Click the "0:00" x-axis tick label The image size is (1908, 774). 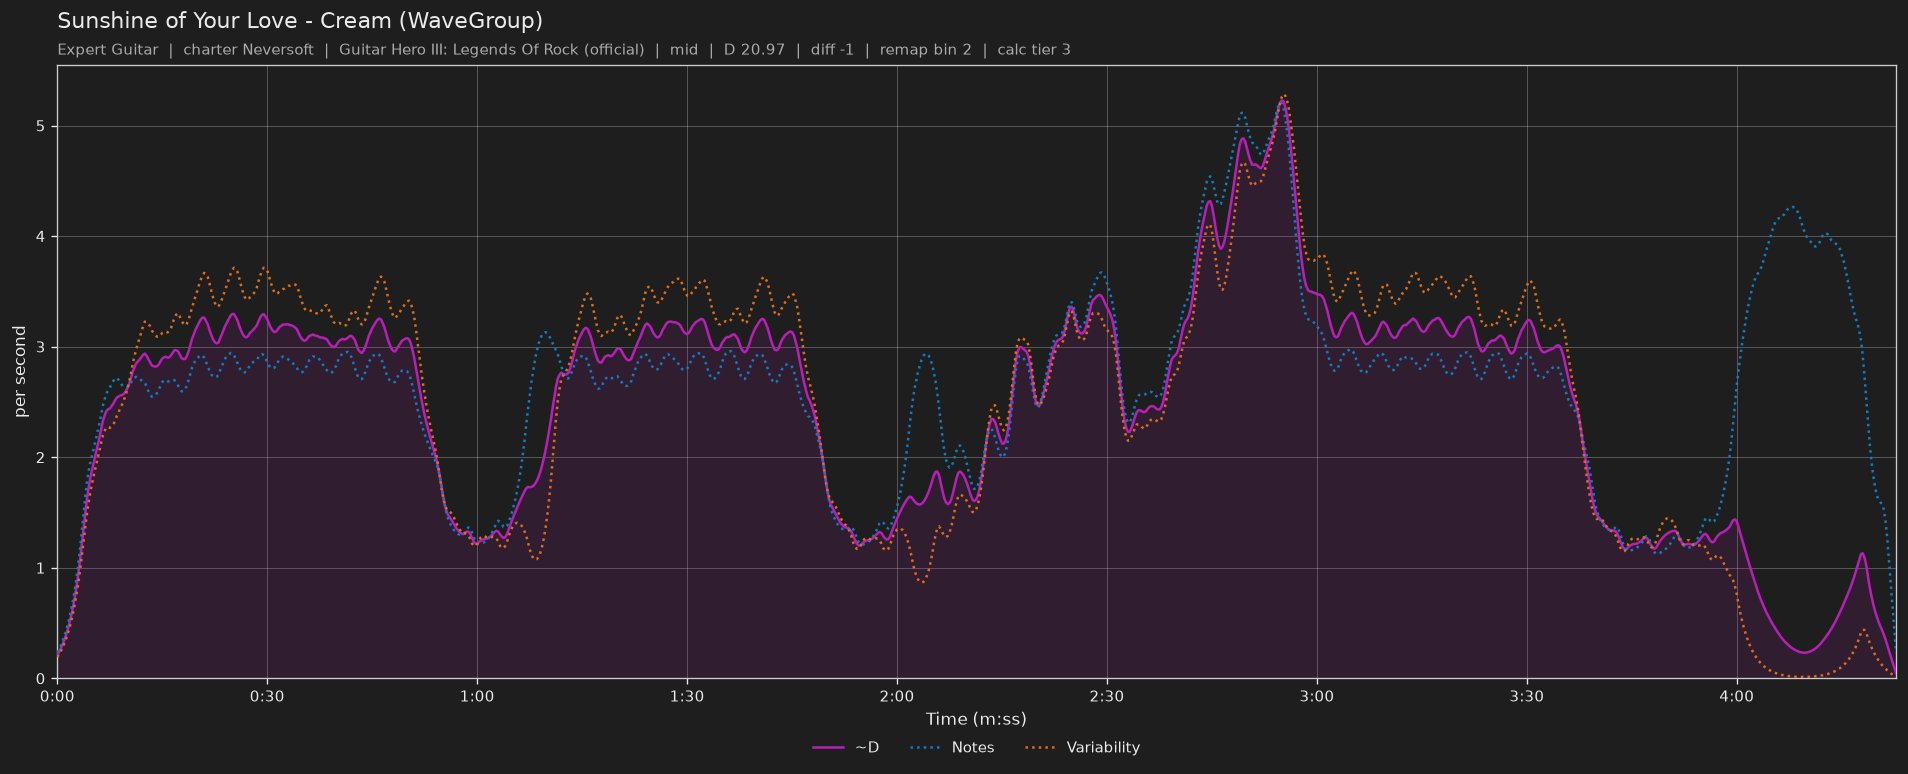pos(57,696)
